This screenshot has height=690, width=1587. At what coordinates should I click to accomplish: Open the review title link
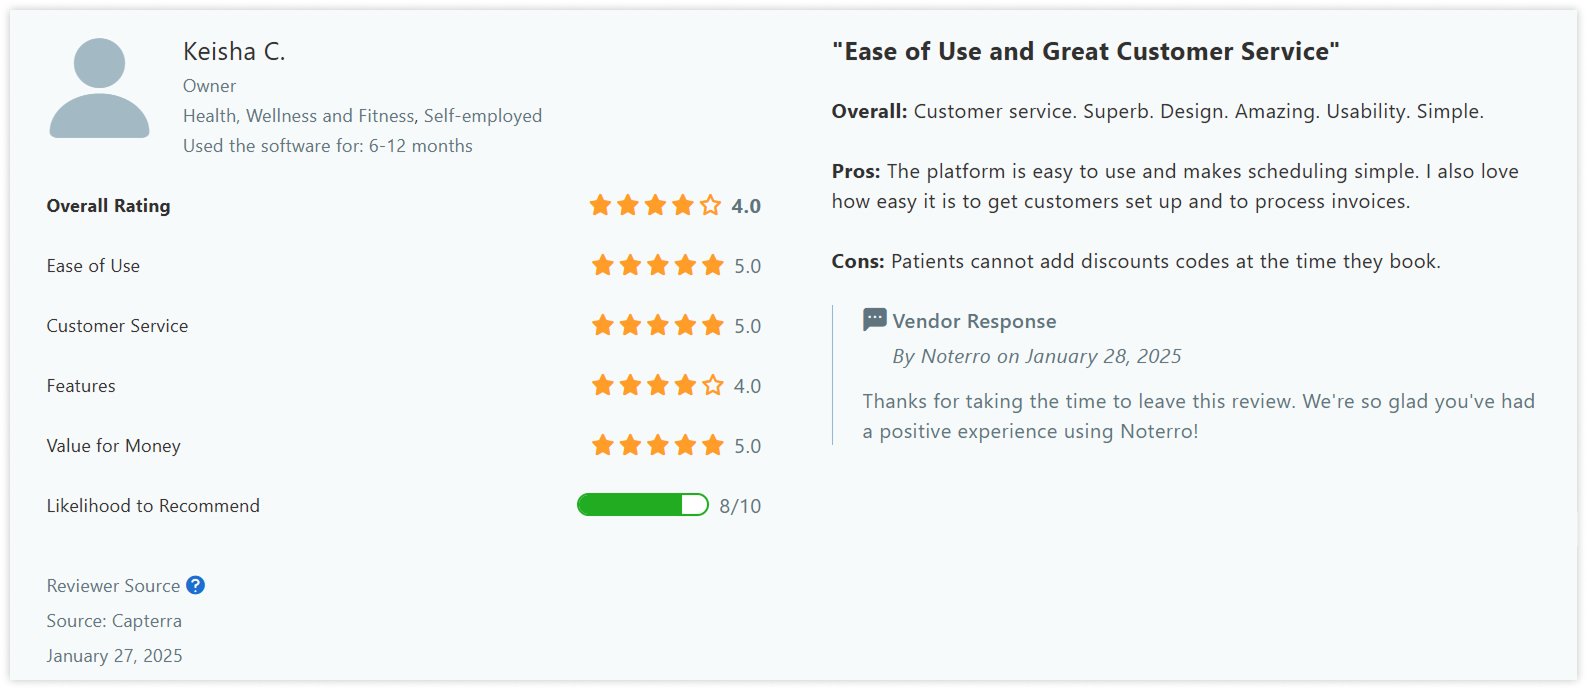tap(1086, 51)
